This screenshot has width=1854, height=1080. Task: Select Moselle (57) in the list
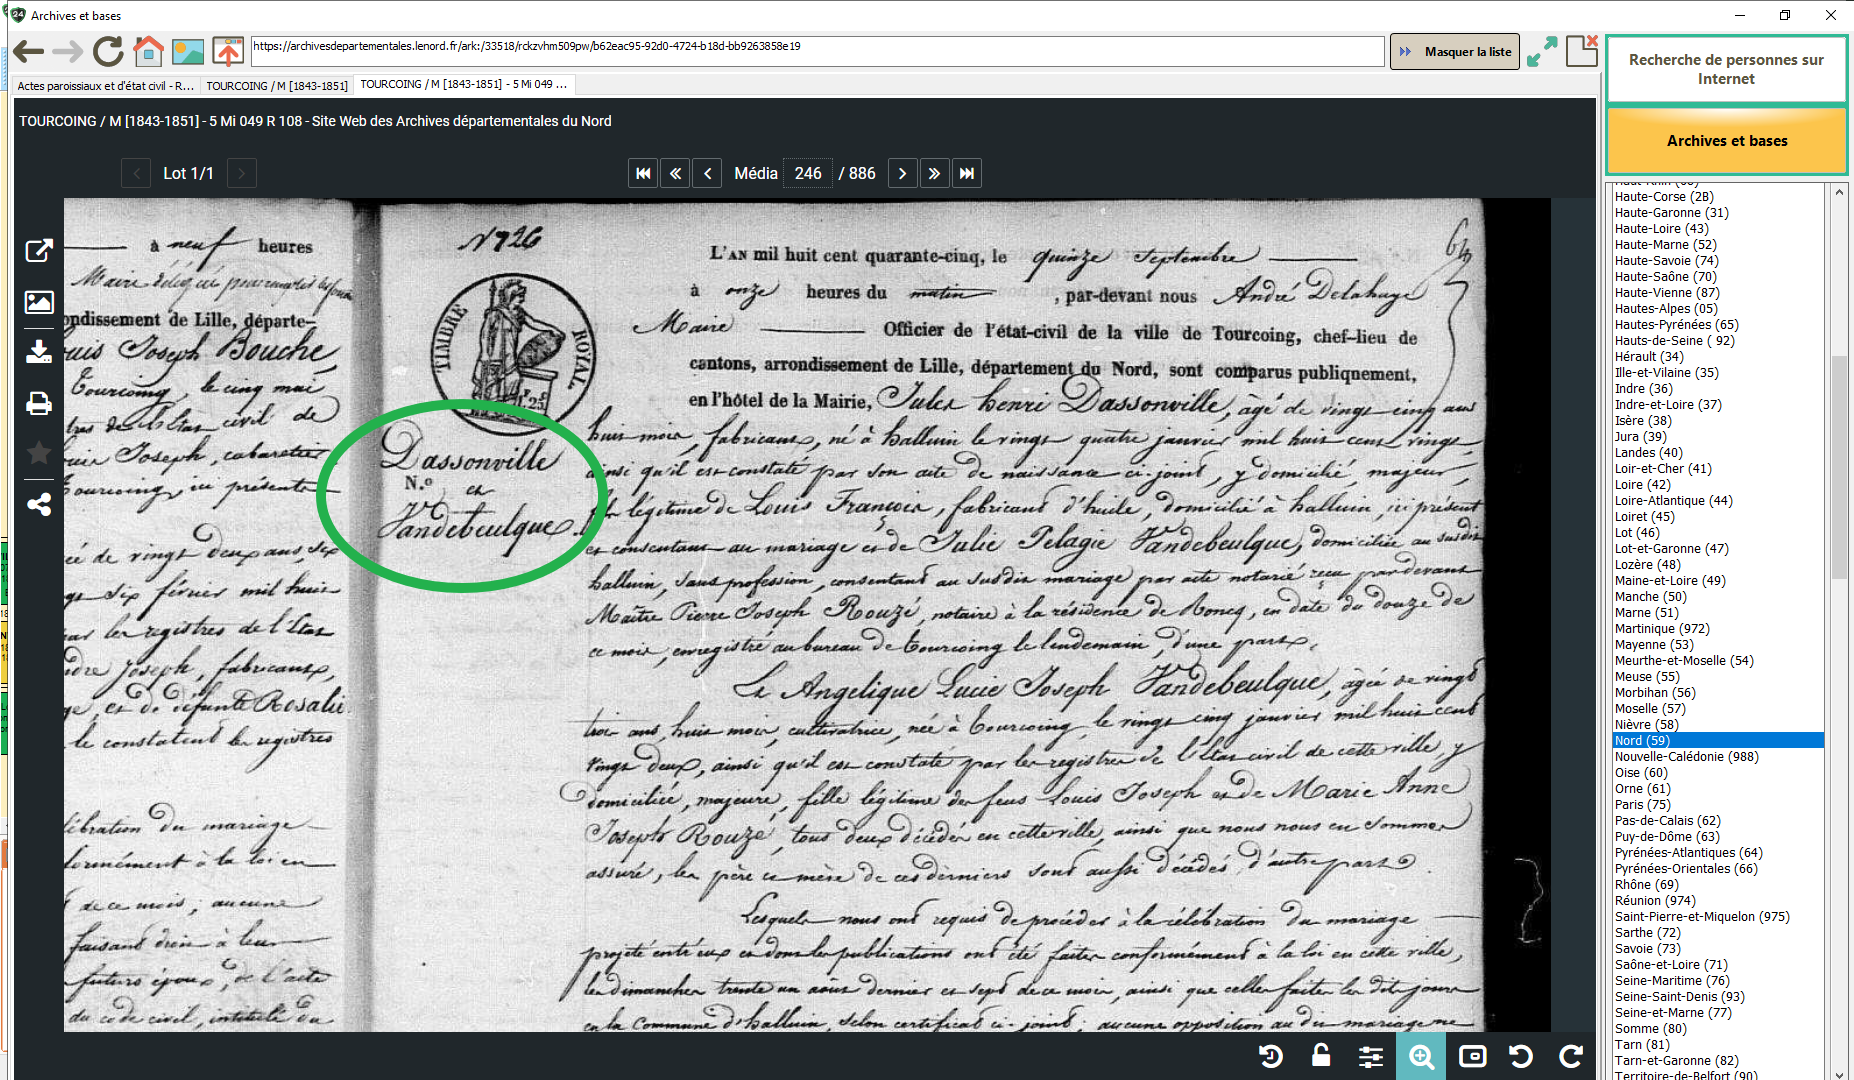(x=1650, y=708)
